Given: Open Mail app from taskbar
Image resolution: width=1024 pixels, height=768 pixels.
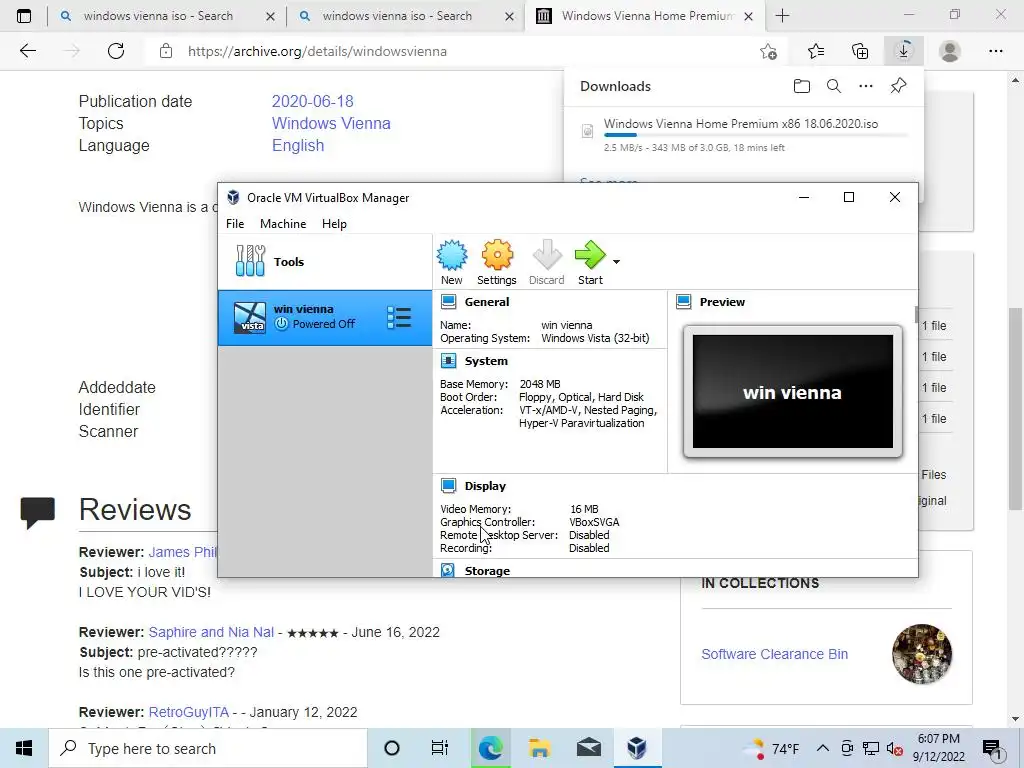Looking at the screenshot, I should pyautogui.click(x=589, y=748).
